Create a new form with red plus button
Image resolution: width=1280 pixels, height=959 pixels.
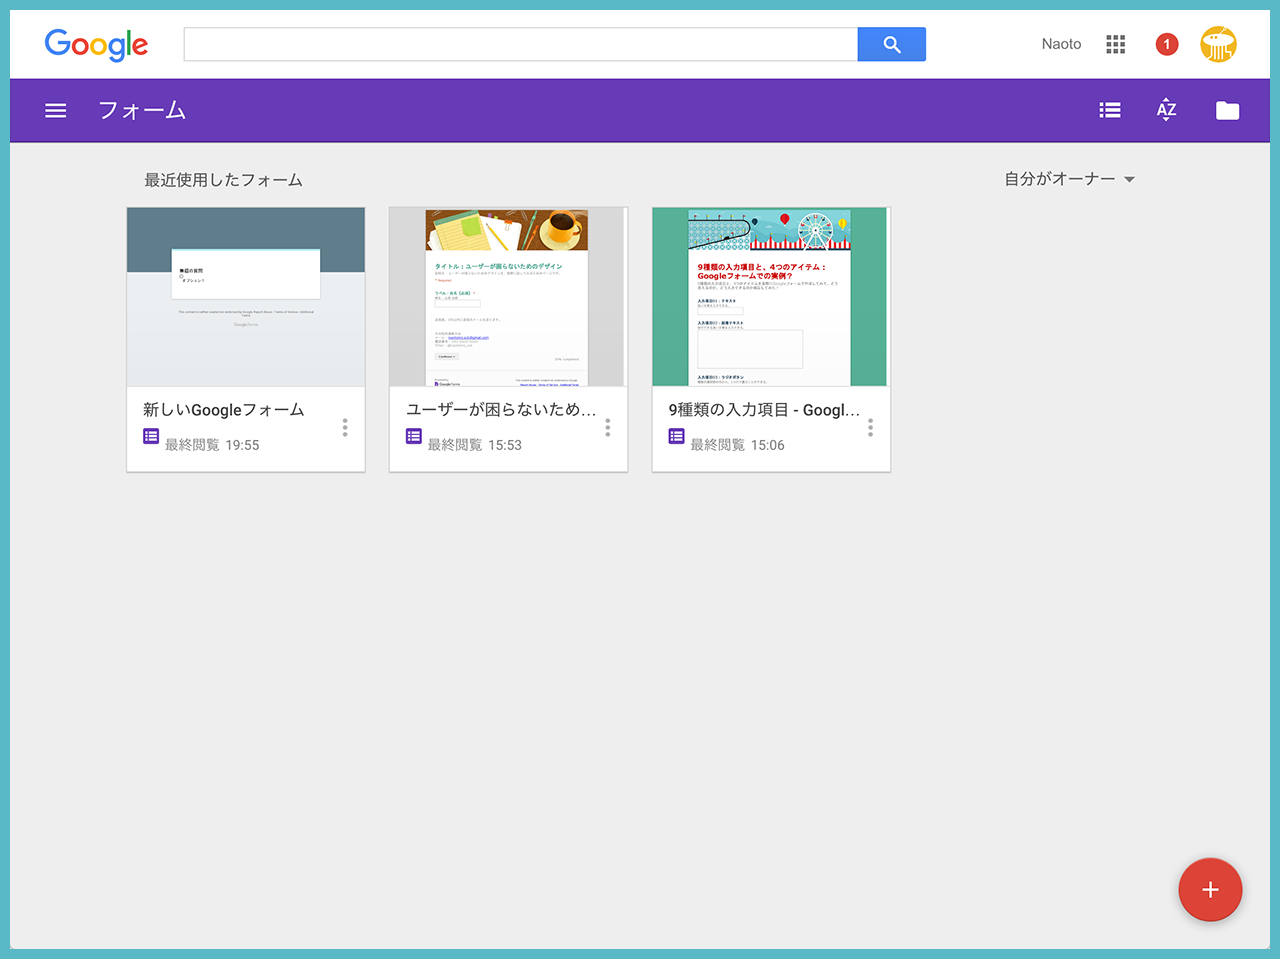1210,890
